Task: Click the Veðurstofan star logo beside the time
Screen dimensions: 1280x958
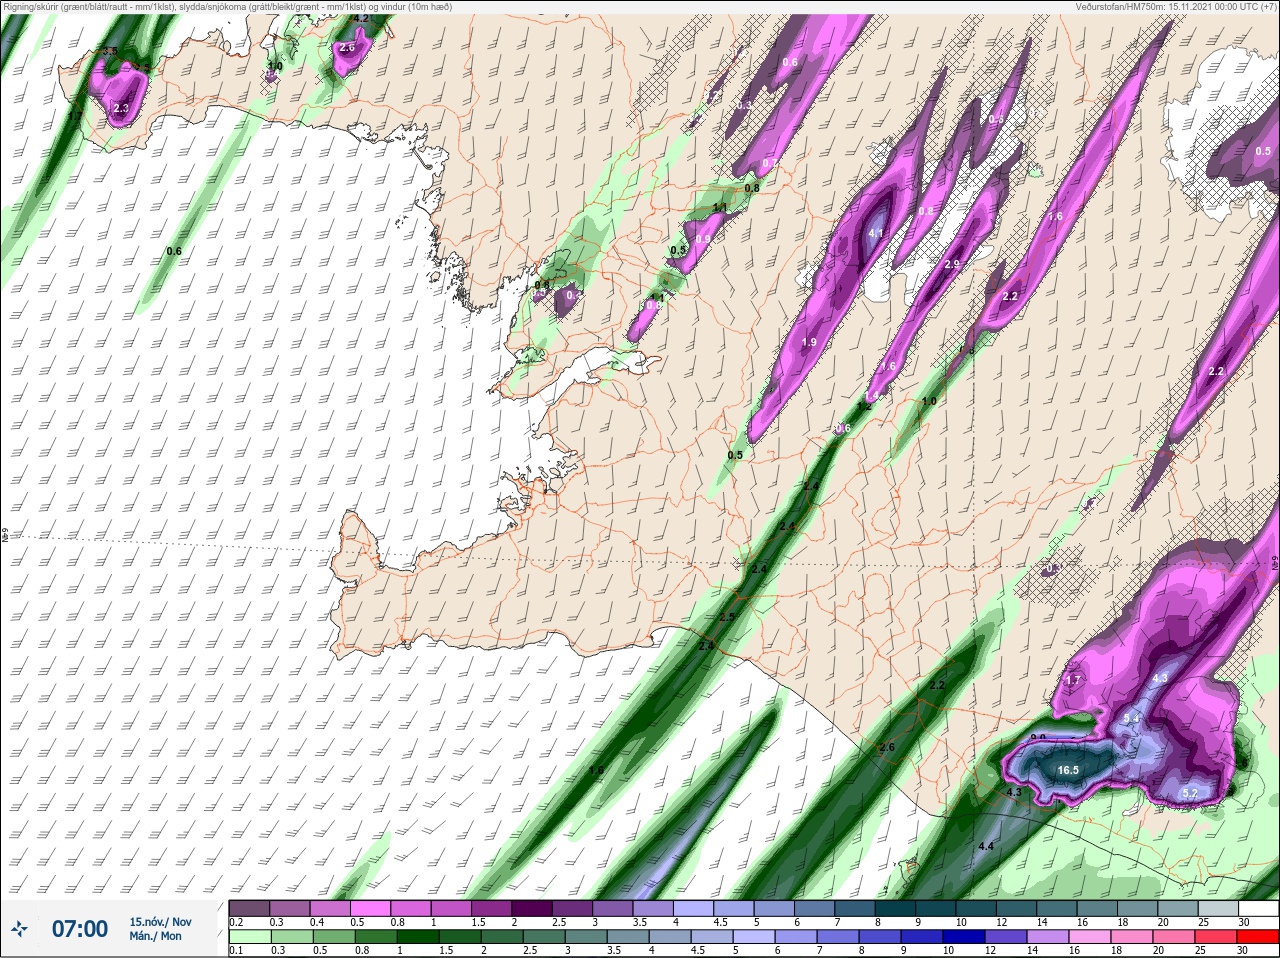Action: tap(19, 930)
